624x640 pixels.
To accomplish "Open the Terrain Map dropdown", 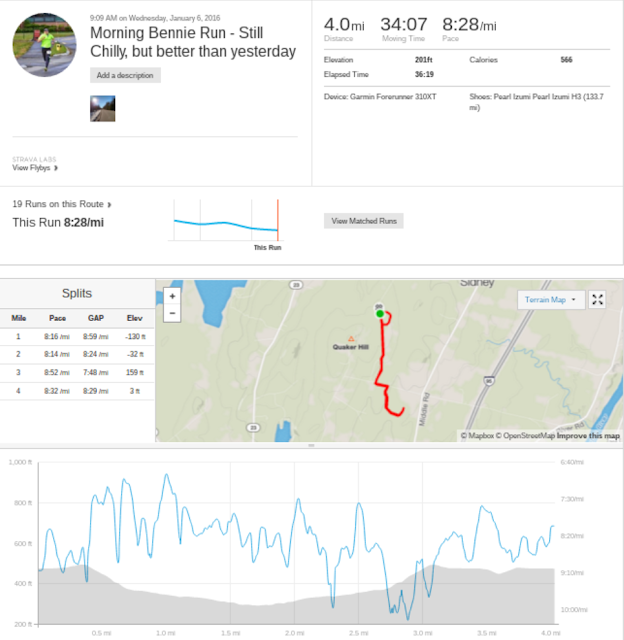I will coord(551,300).
